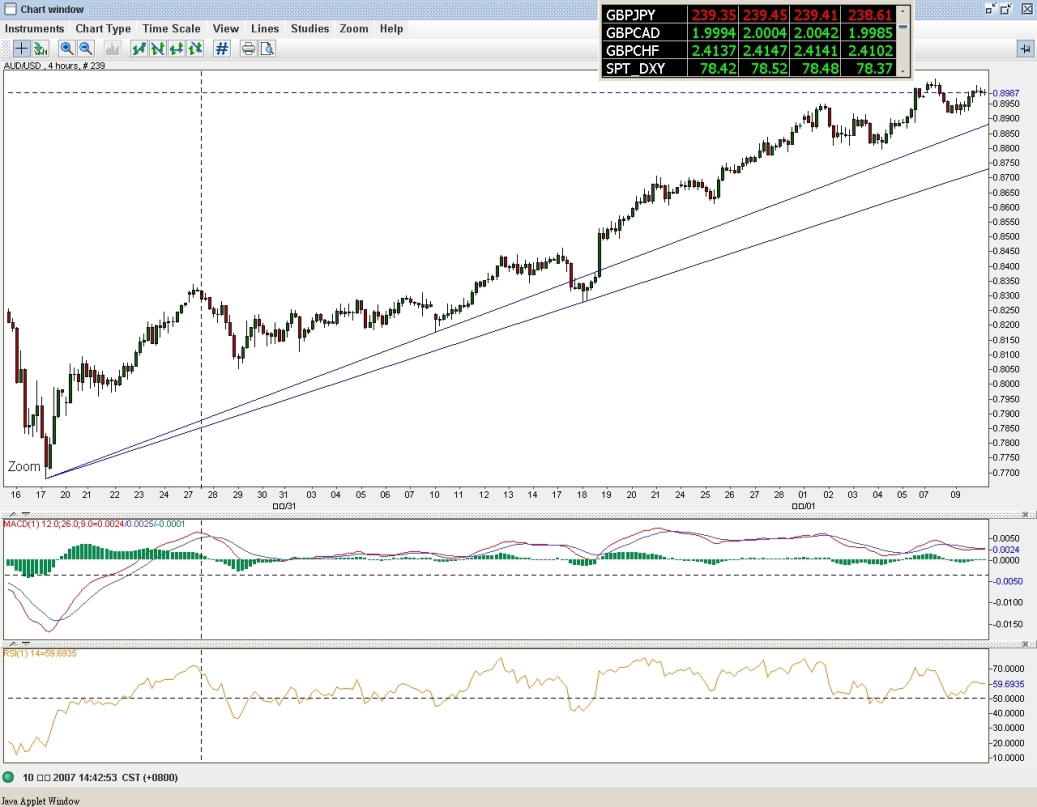Open the Time Scale menu
The image size is (1037, 807).
[x=171, y=28]
